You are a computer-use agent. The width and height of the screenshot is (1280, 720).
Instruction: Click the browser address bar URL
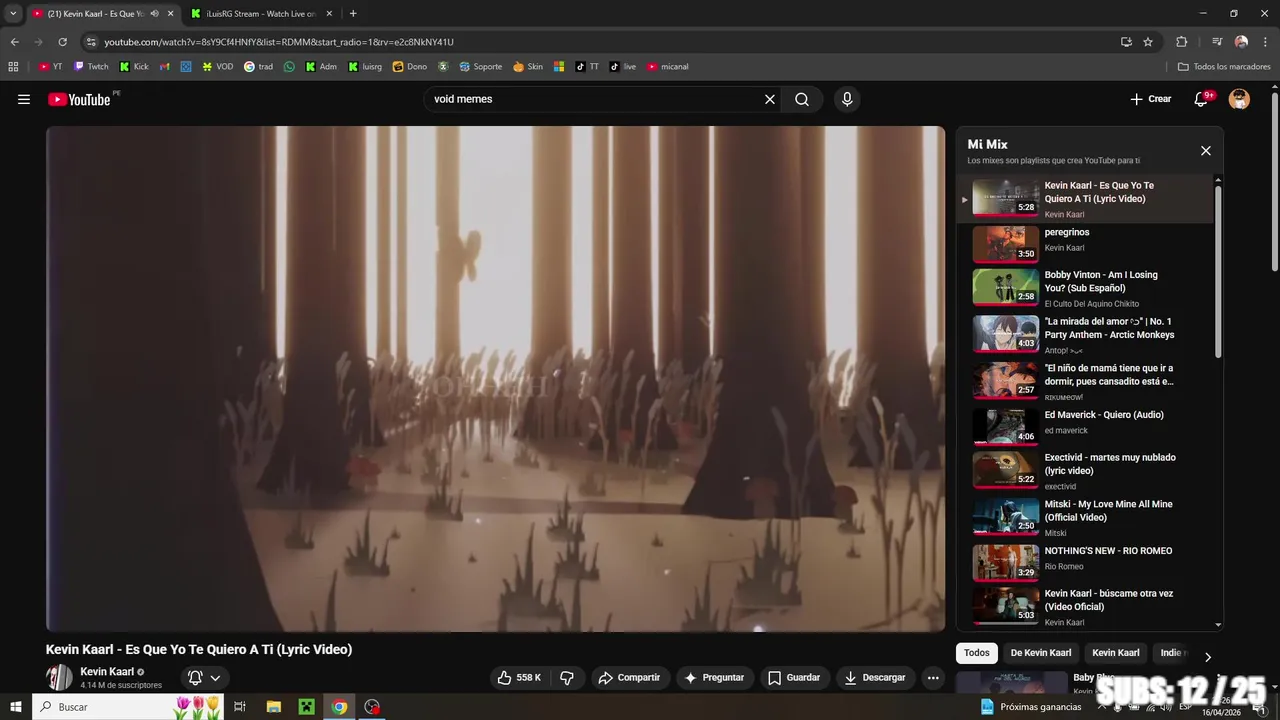[279, 42]
